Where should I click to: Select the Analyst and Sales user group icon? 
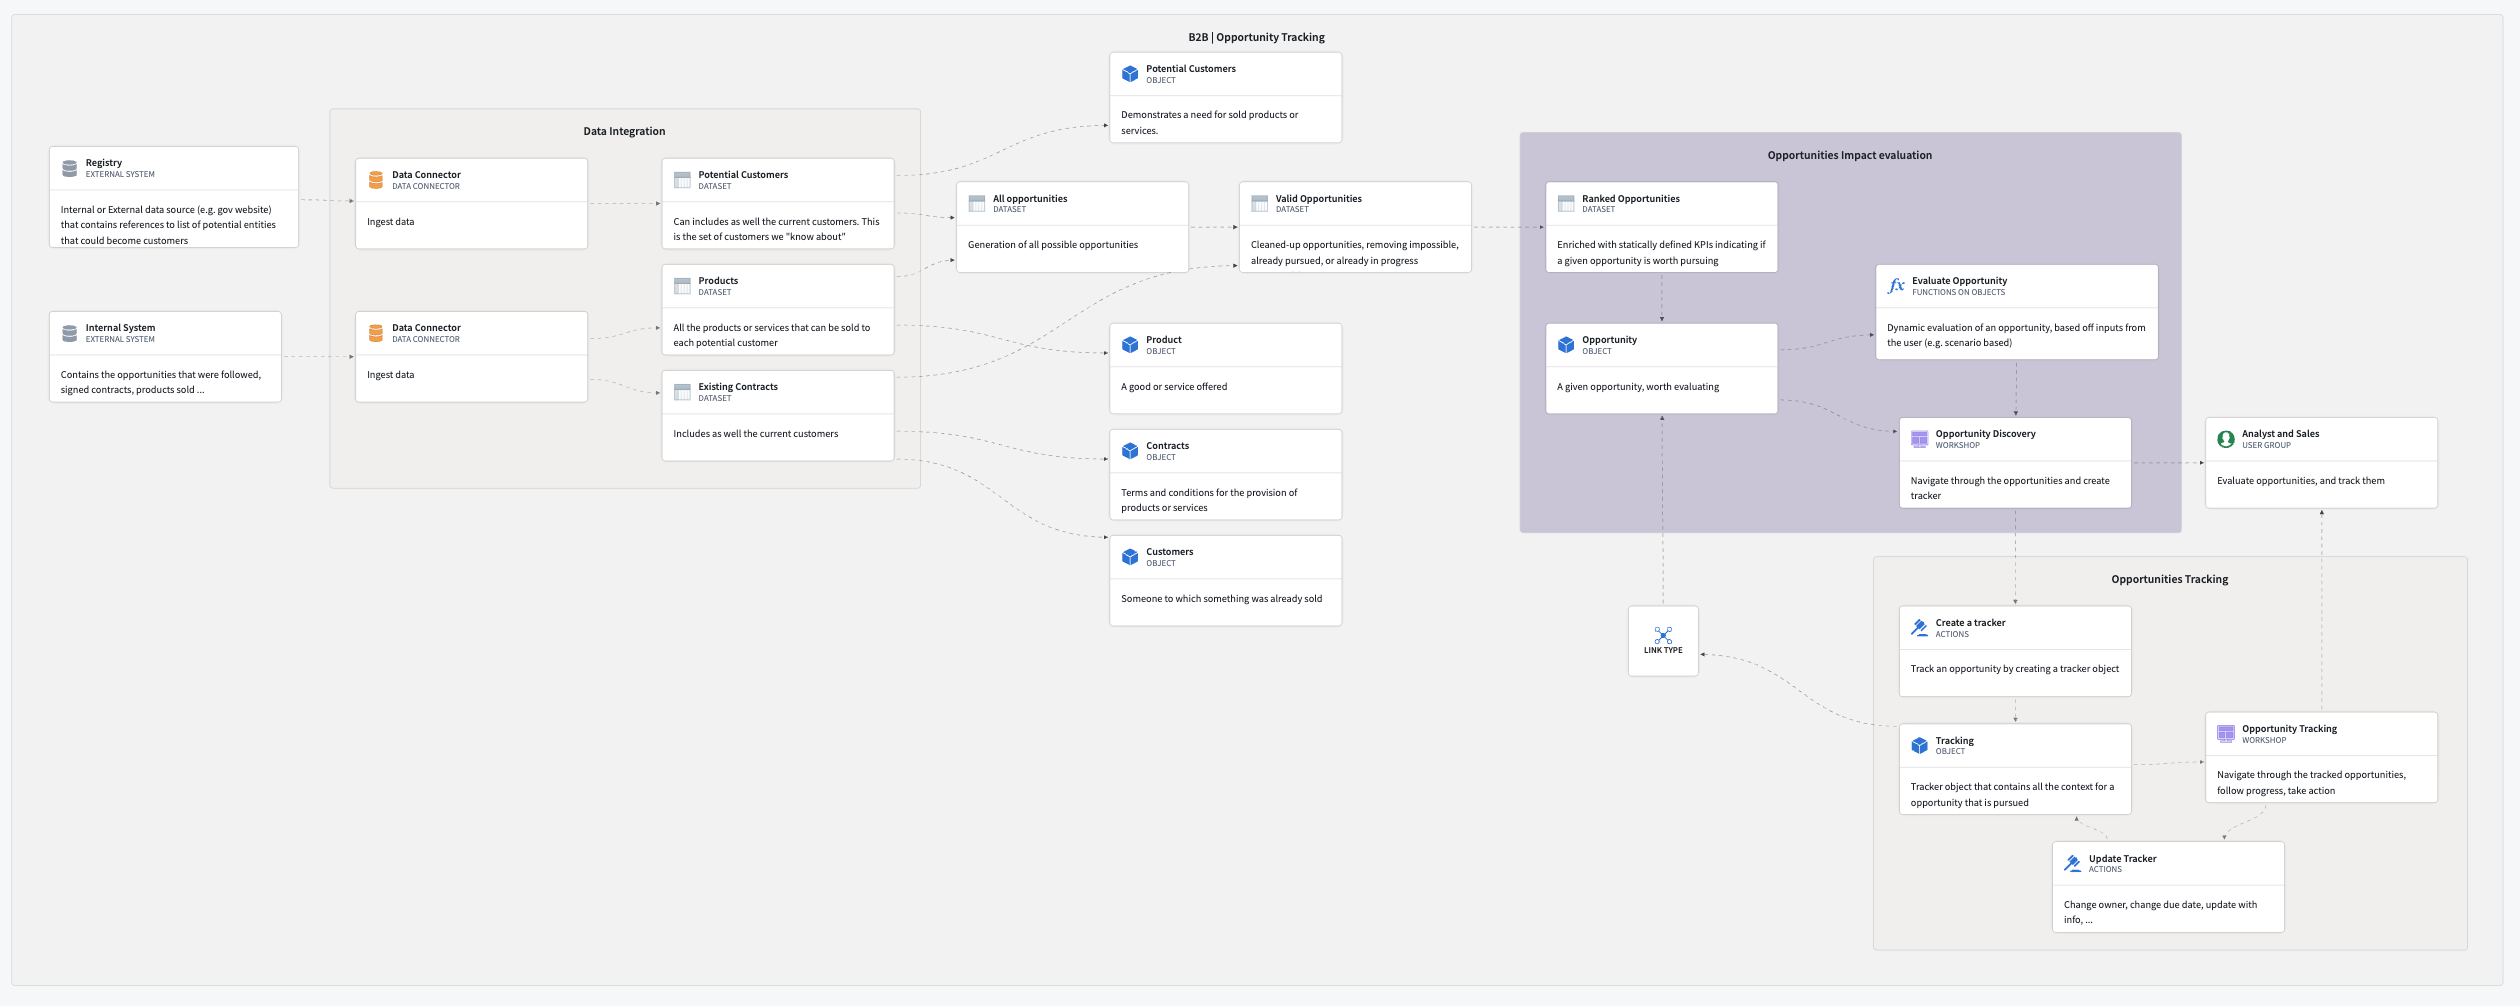(x=2226, y=439)
